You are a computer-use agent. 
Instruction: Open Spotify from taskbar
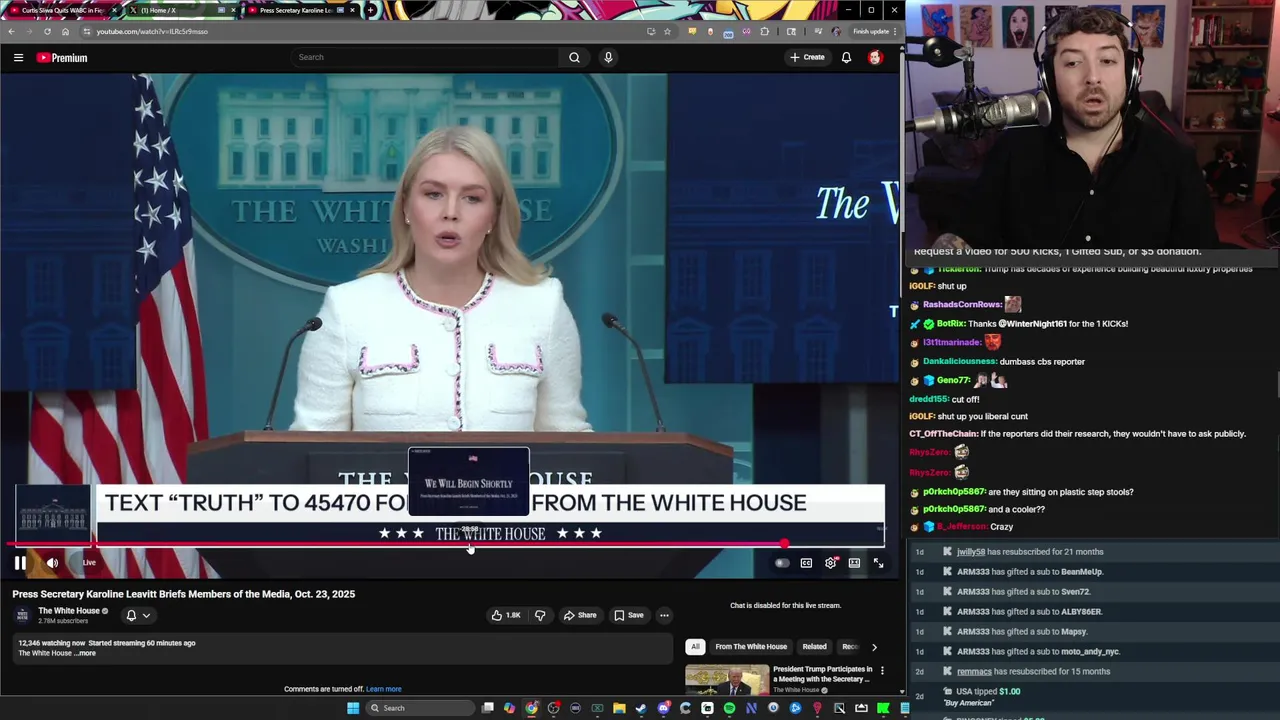[729, 708]
